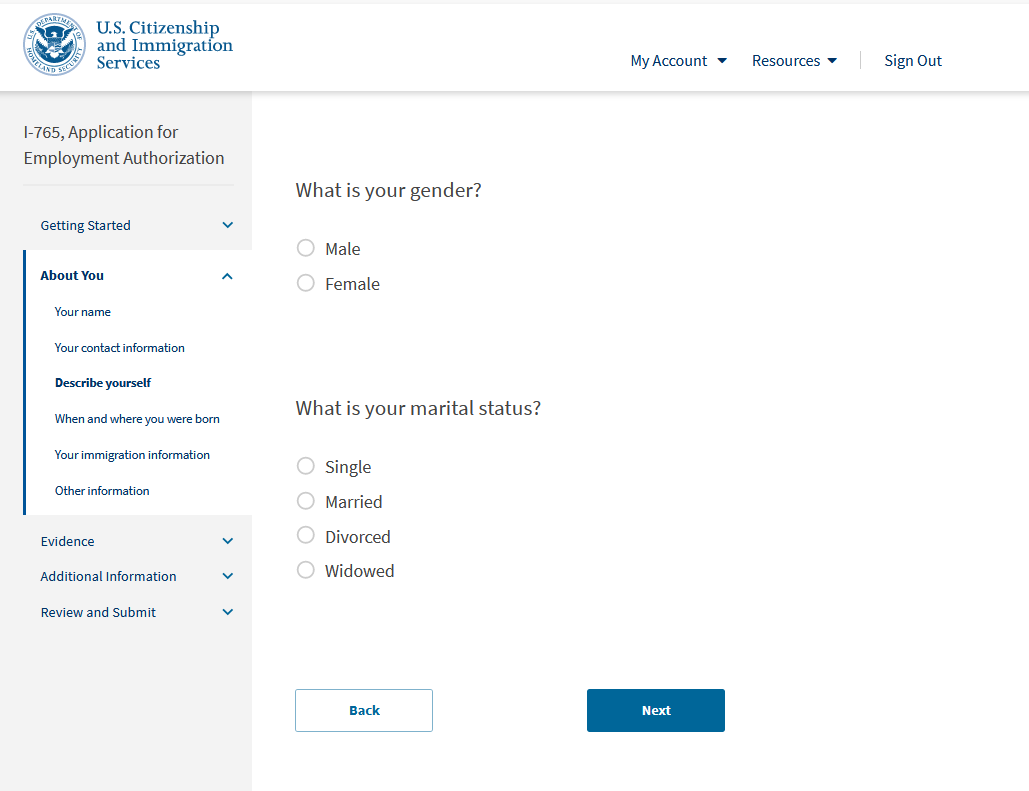Click the USCIS Homeland Security seal logo
The image size is (1029, 791).
tap(55, 46)
